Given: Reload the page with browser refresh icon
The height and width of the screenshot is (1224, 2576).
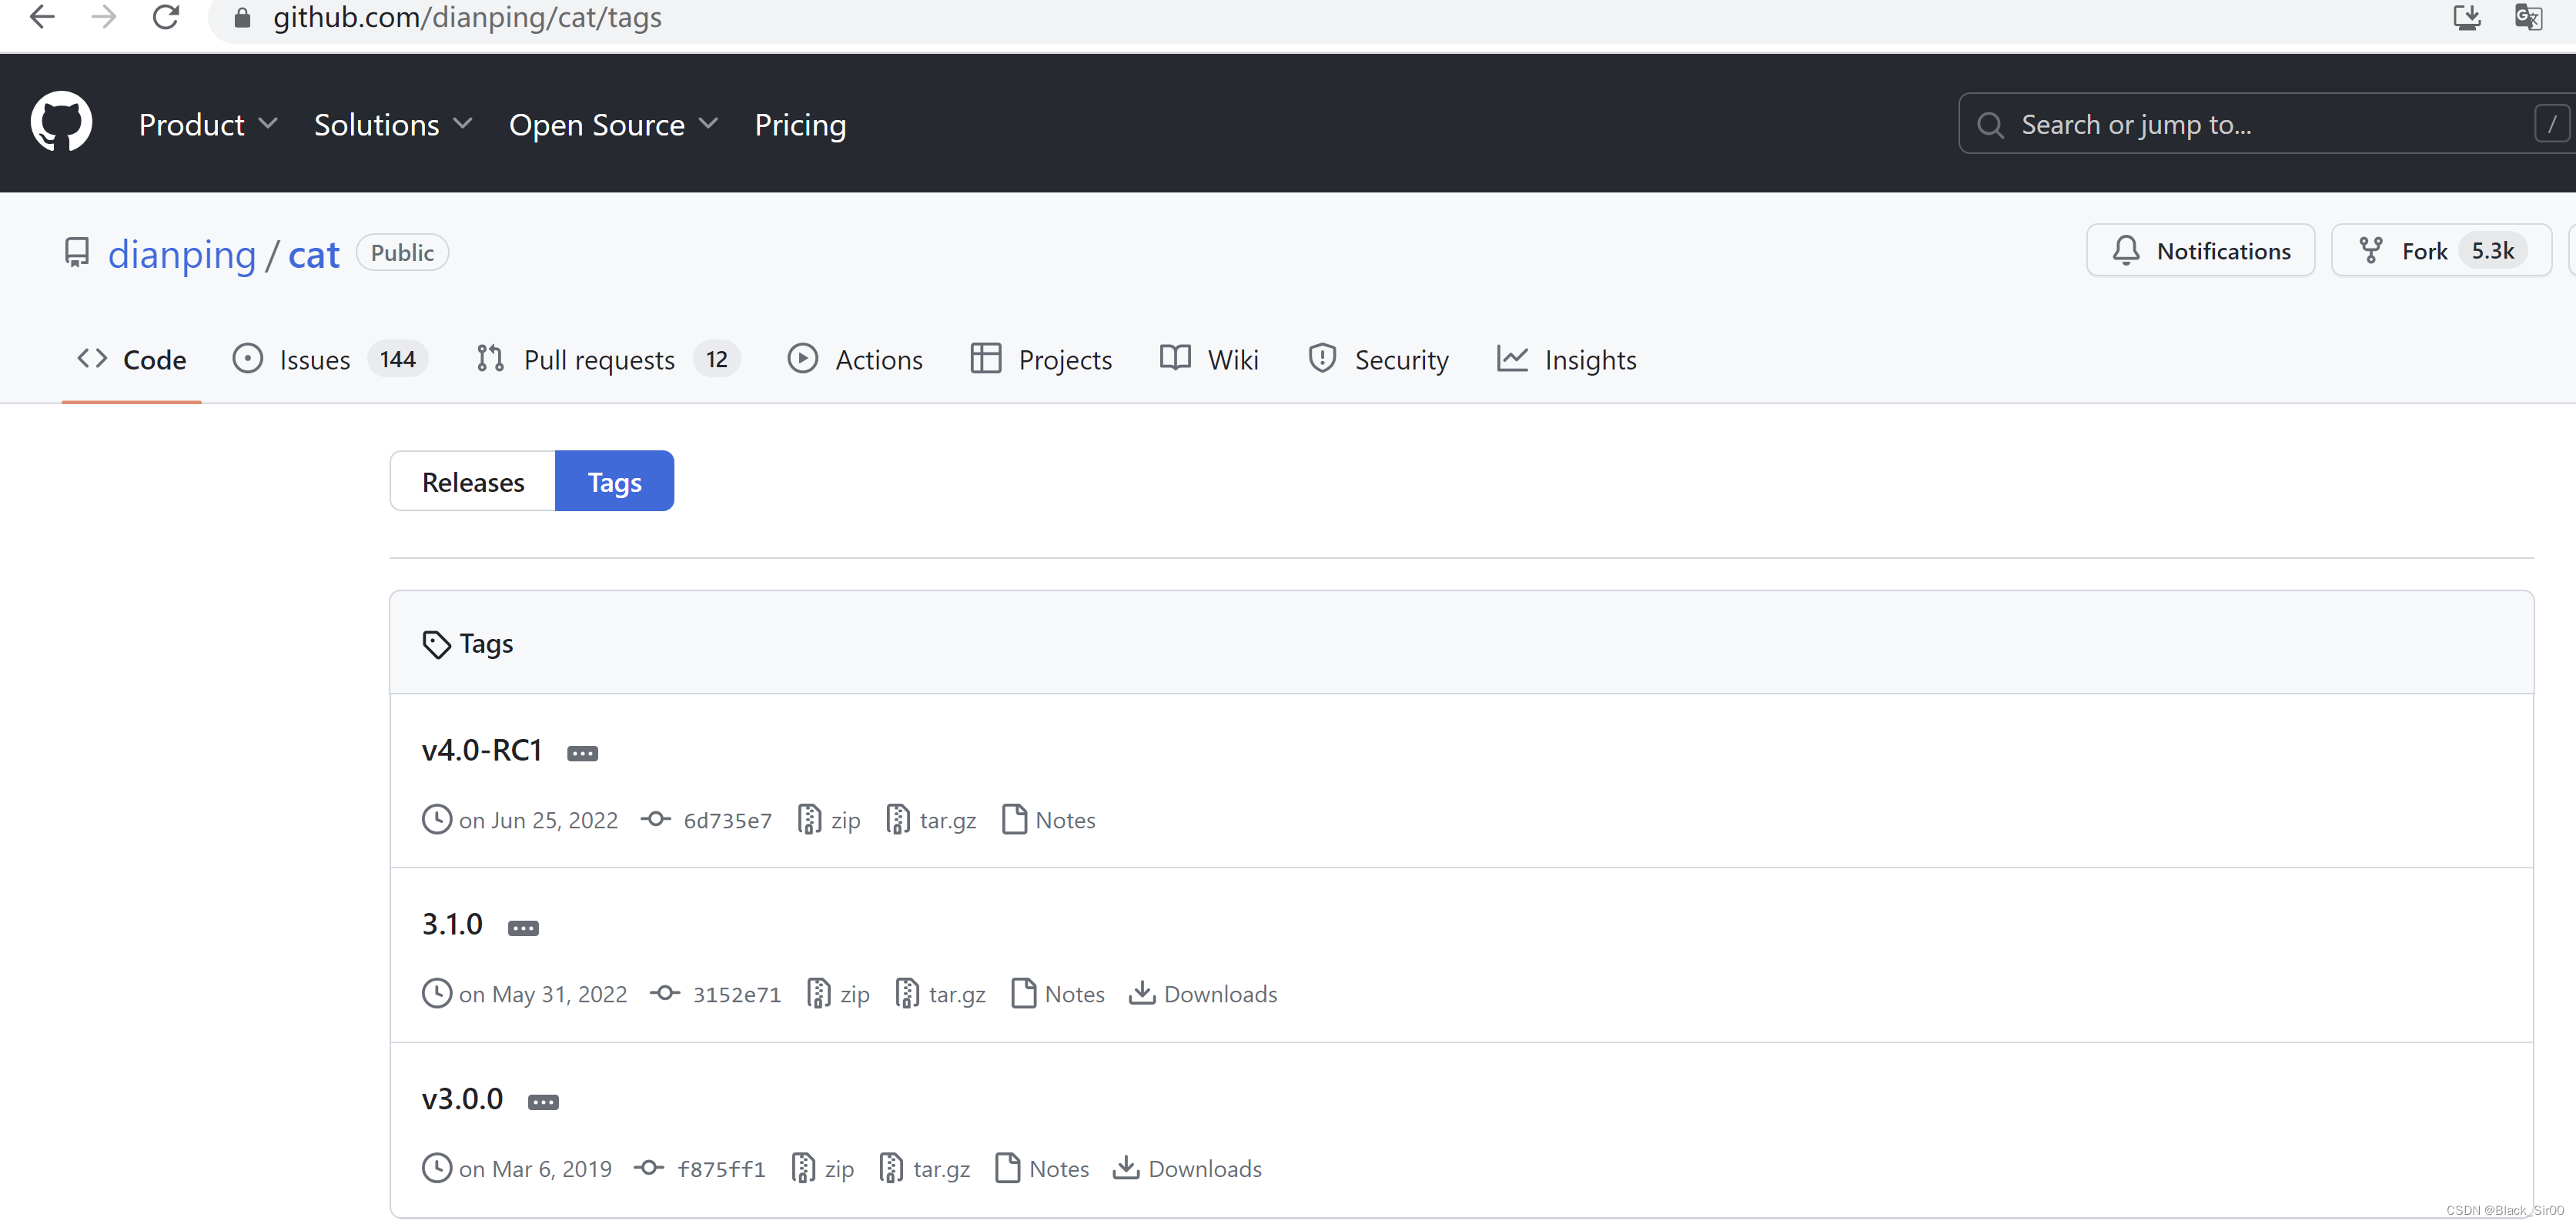Looking at the screenshot, I should (166, 17).
